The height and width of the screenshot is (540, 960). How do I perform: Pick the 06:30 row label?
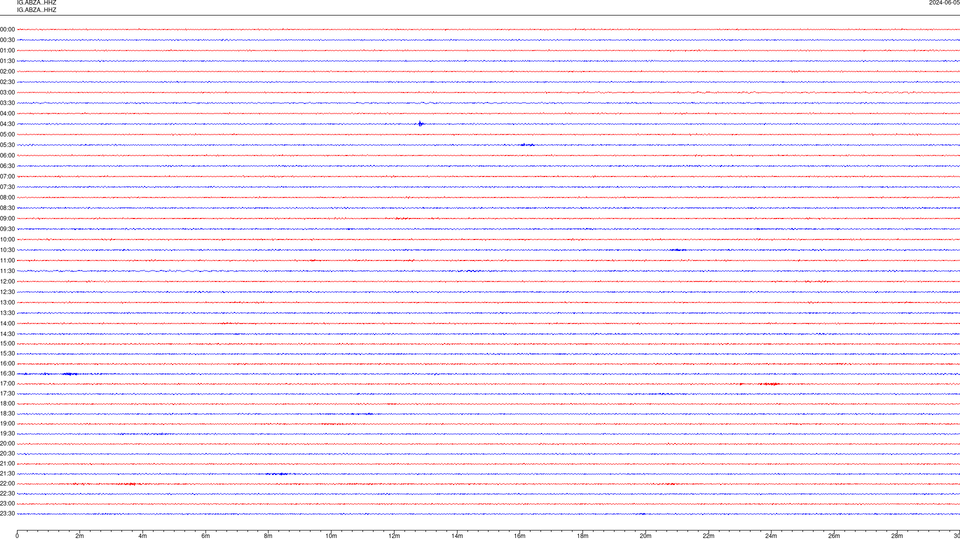7,166
